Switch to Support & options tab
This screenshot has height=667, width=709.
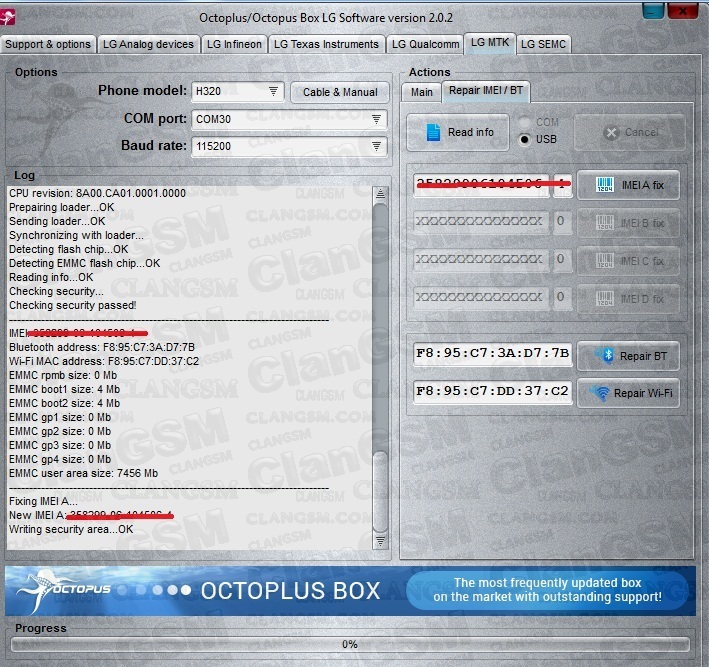point(48,44)
